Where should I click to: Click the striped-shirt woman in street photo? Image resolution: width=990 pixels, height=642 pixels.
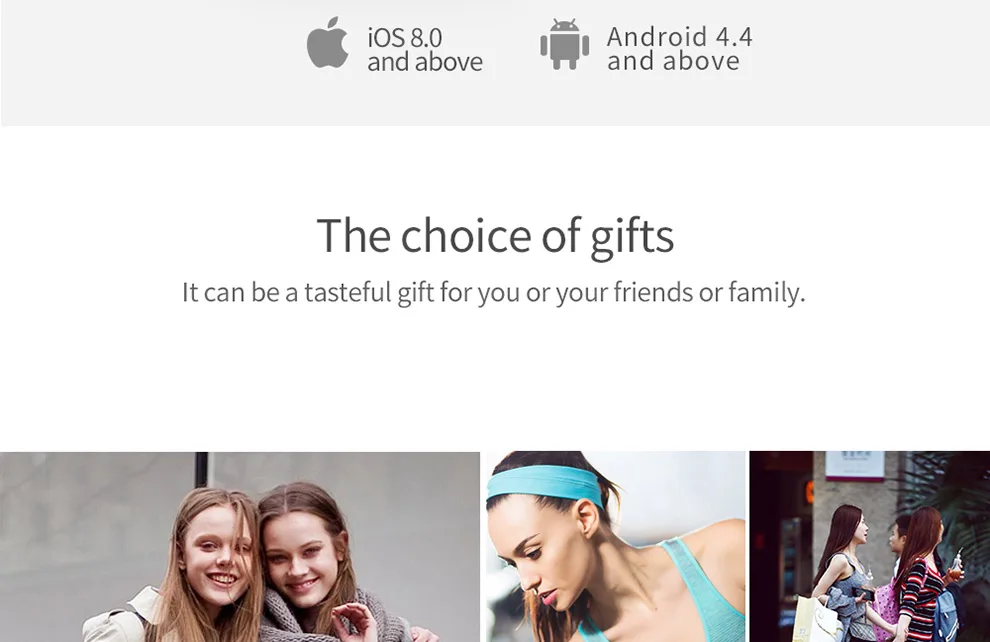[915, 581]
